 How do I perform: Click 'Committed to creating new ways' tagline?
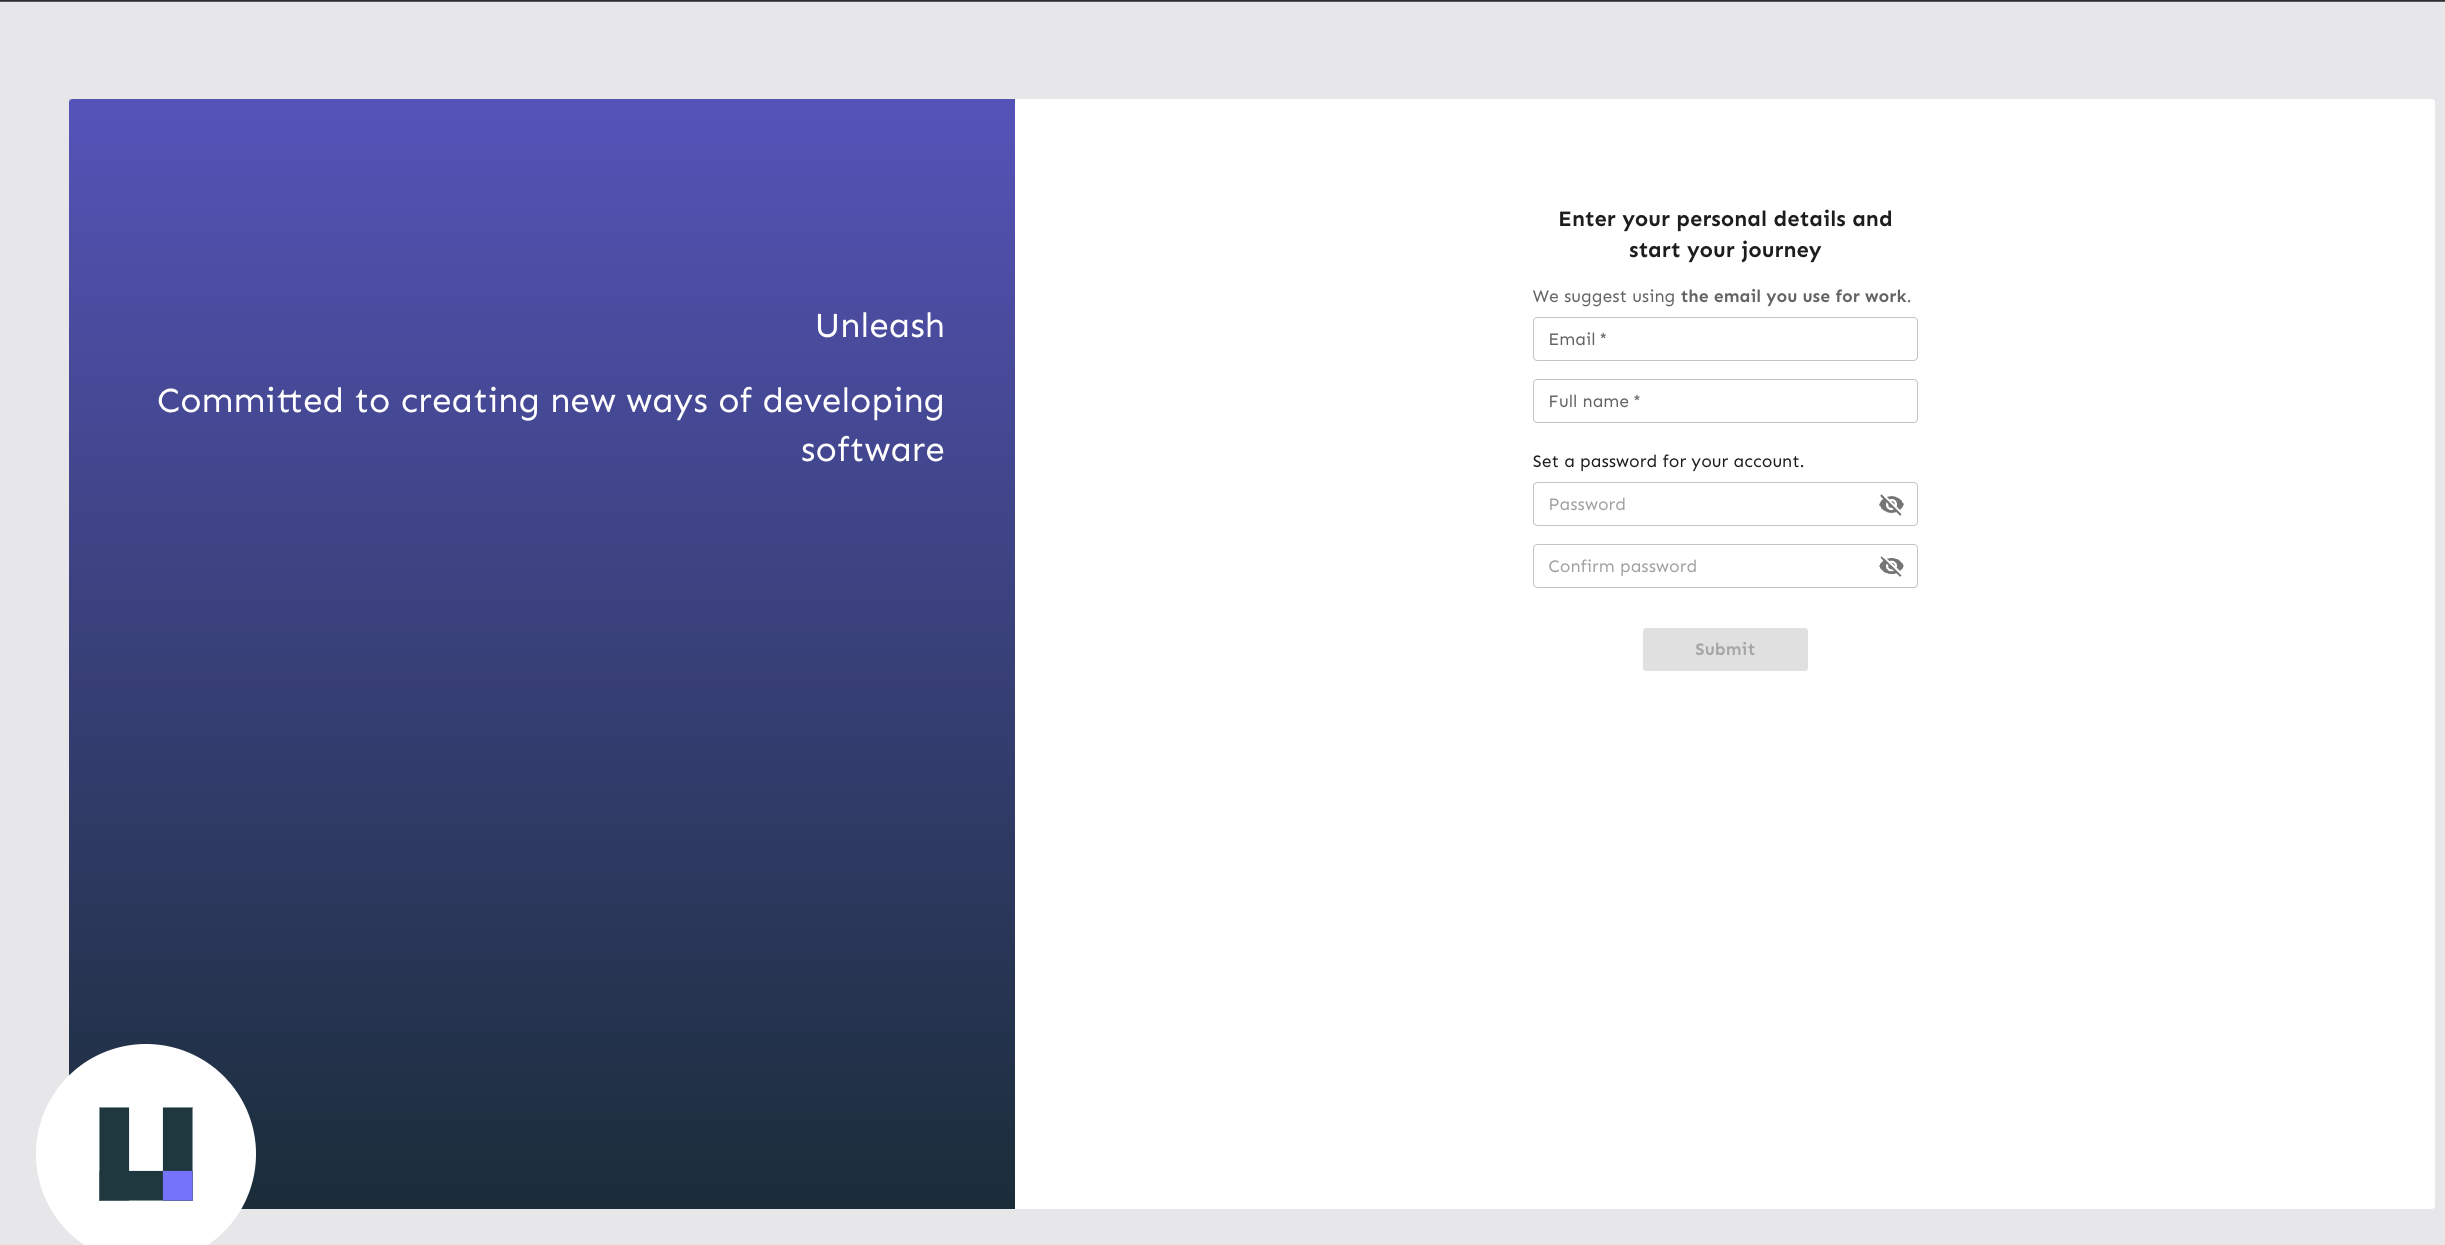click(550, 425)
